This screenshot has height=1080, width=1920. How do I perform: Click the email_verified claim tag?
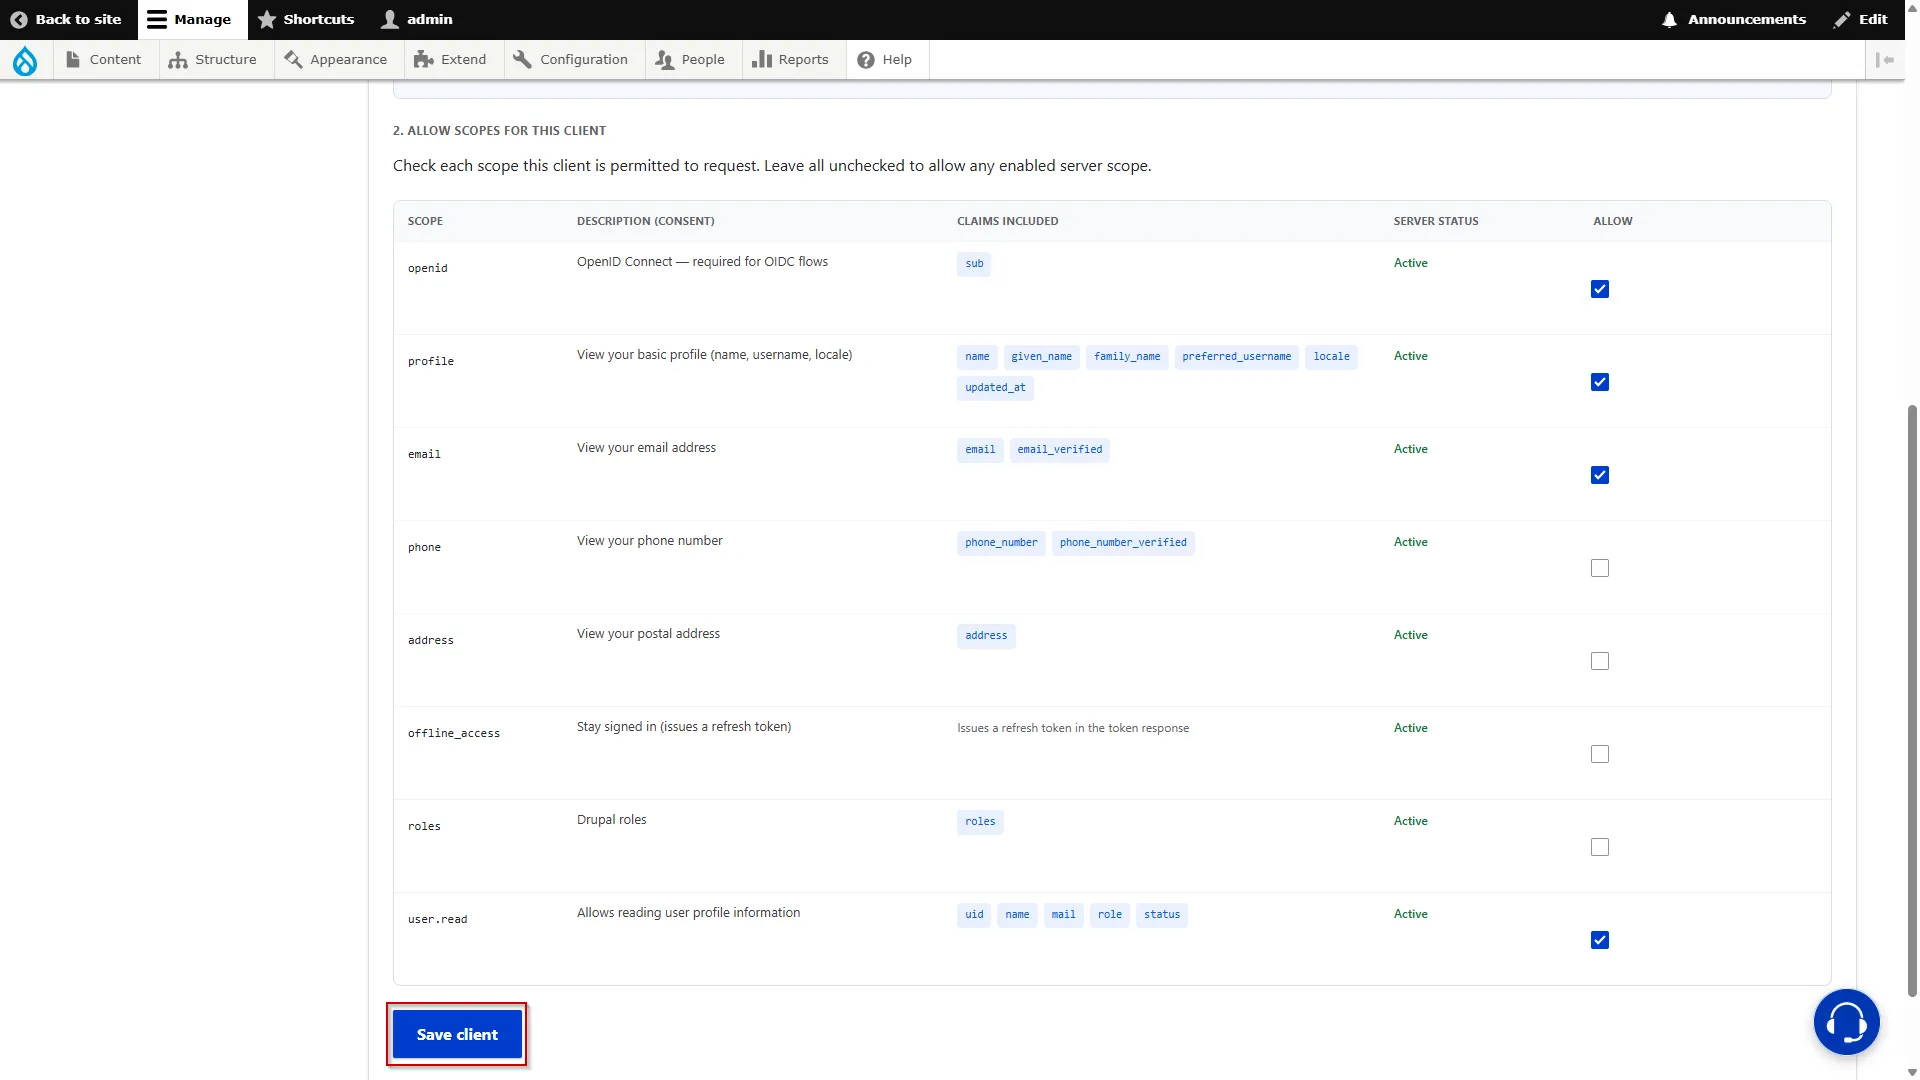click(x=1059, y=450)
